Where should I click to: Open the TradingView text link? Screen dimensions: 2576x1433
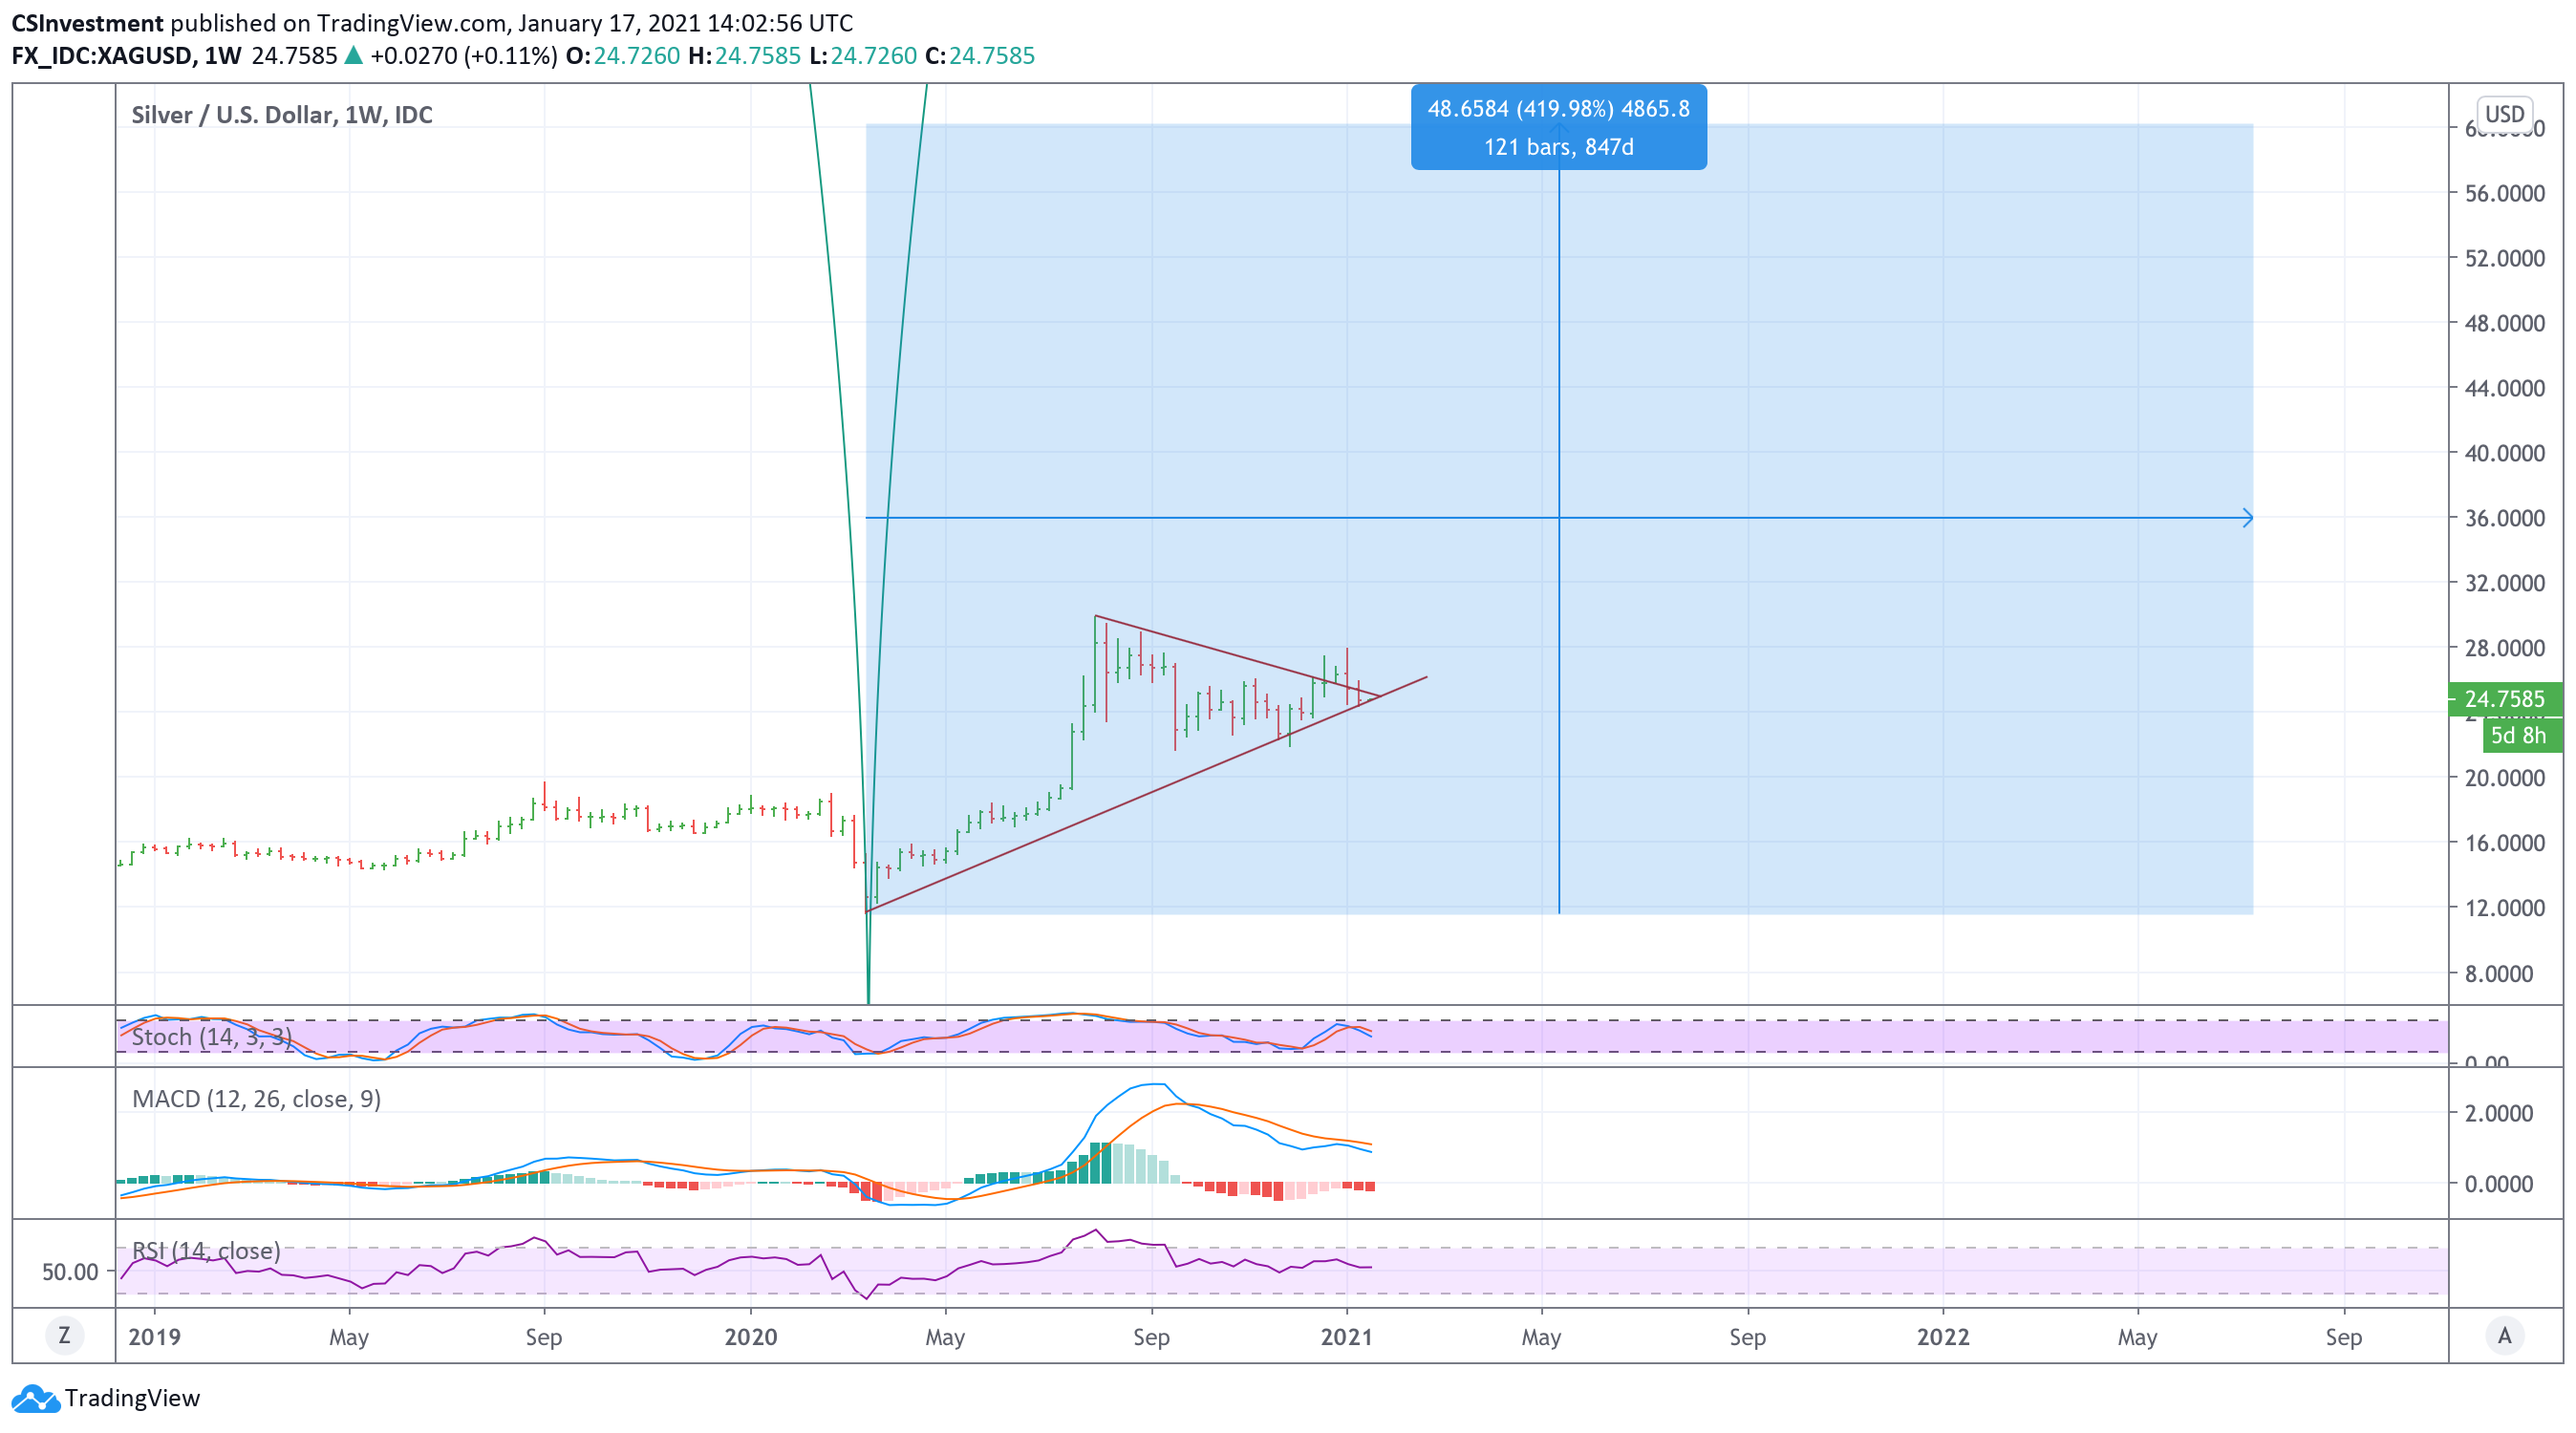132,1398
